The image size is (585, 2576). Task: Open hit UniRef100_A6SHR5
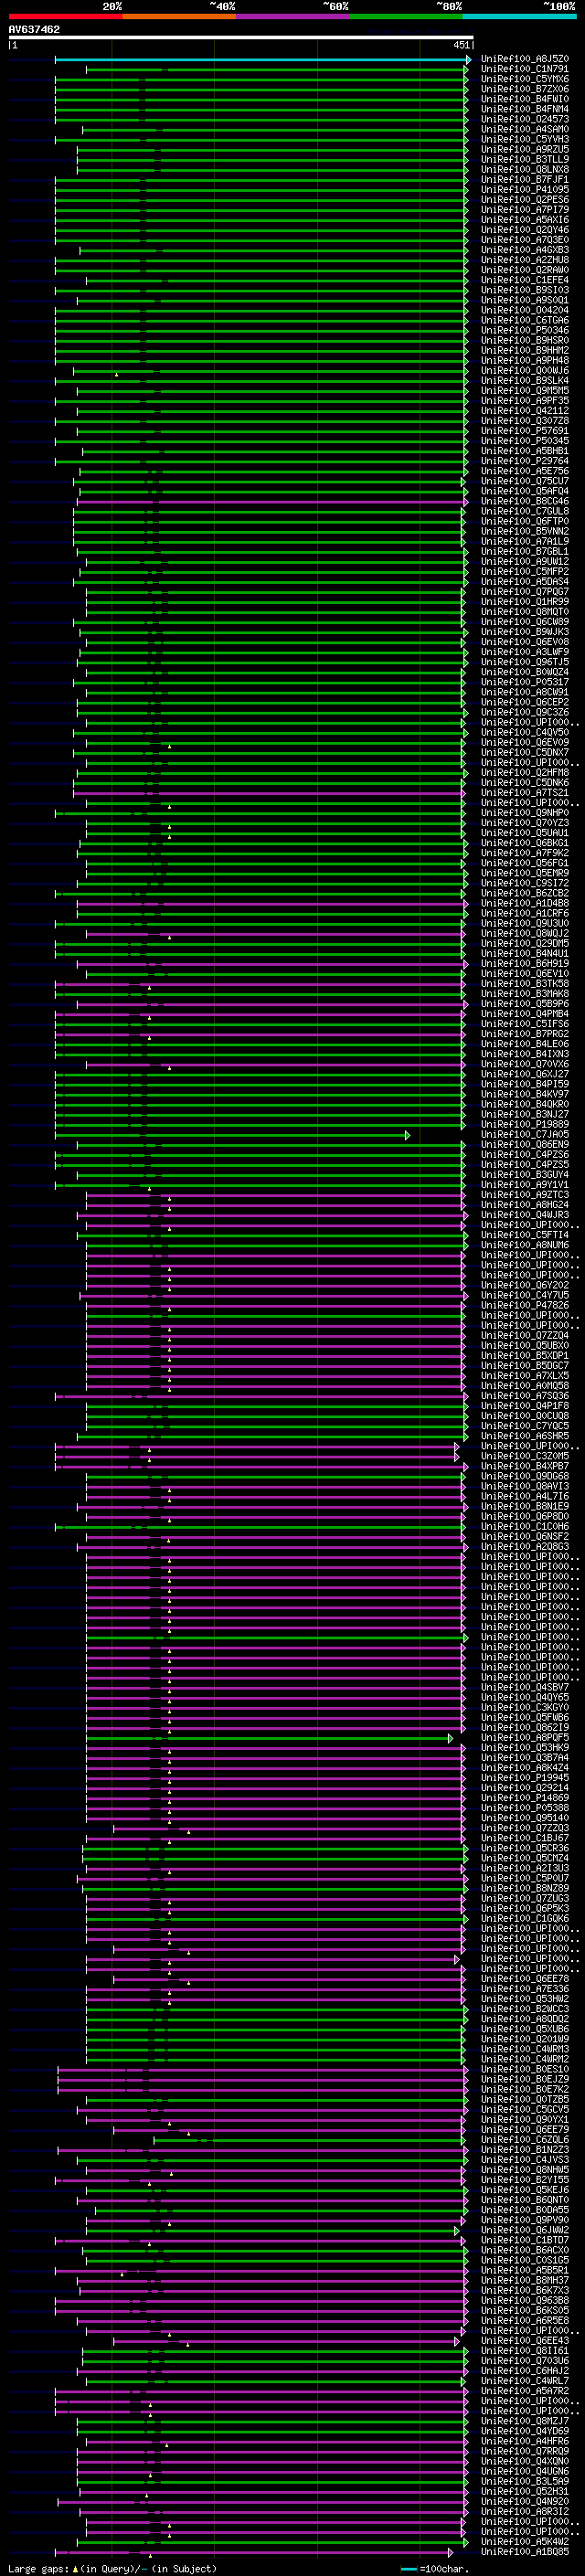[525, 1435]
